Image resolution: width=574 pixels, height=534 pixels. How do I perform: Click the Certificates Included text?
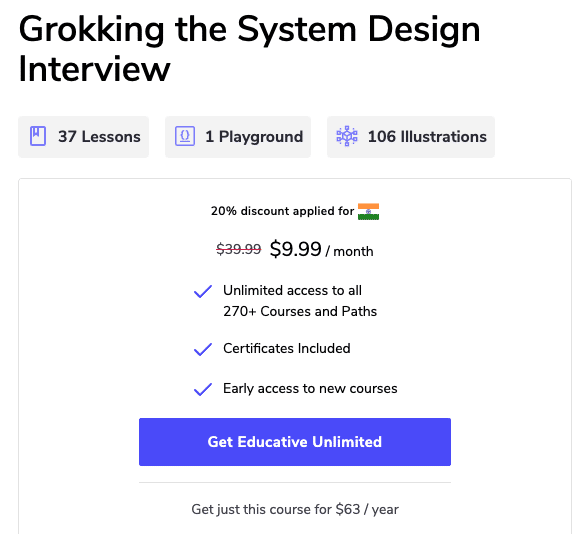click(x=287, y=348)
